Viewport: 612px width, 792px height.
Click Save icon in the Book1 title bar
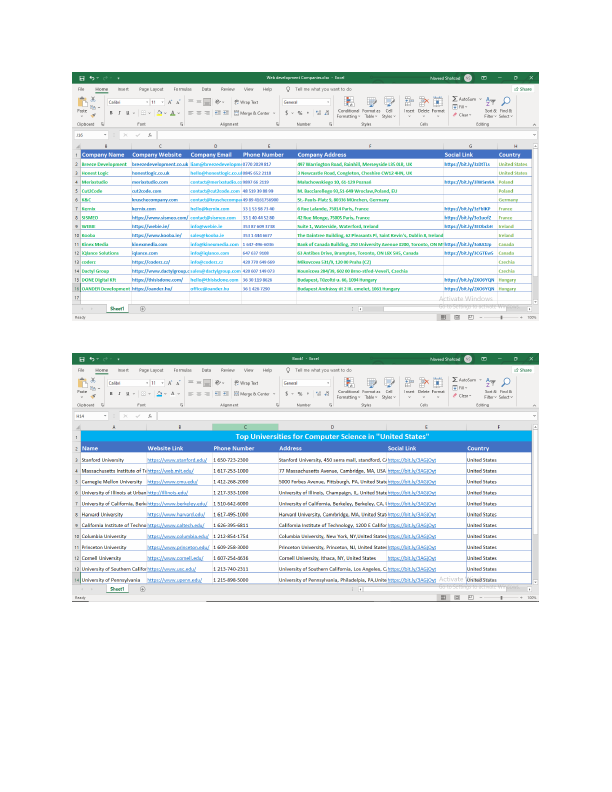[82, 359]
